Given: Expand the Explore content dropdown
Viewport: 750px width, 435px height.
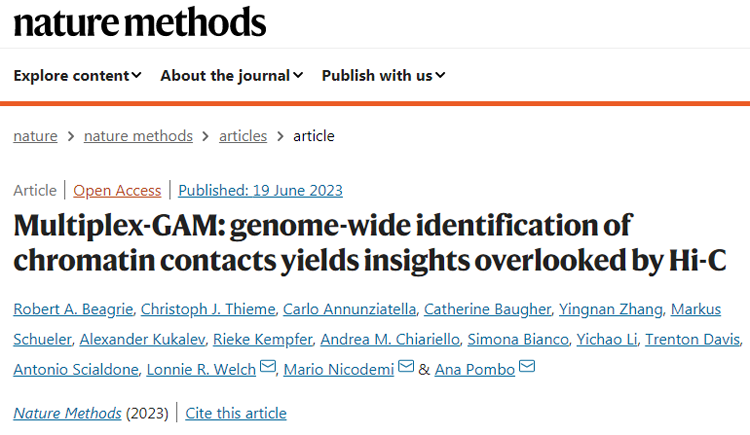Looking at the screenshot, I should pos(77,75).
